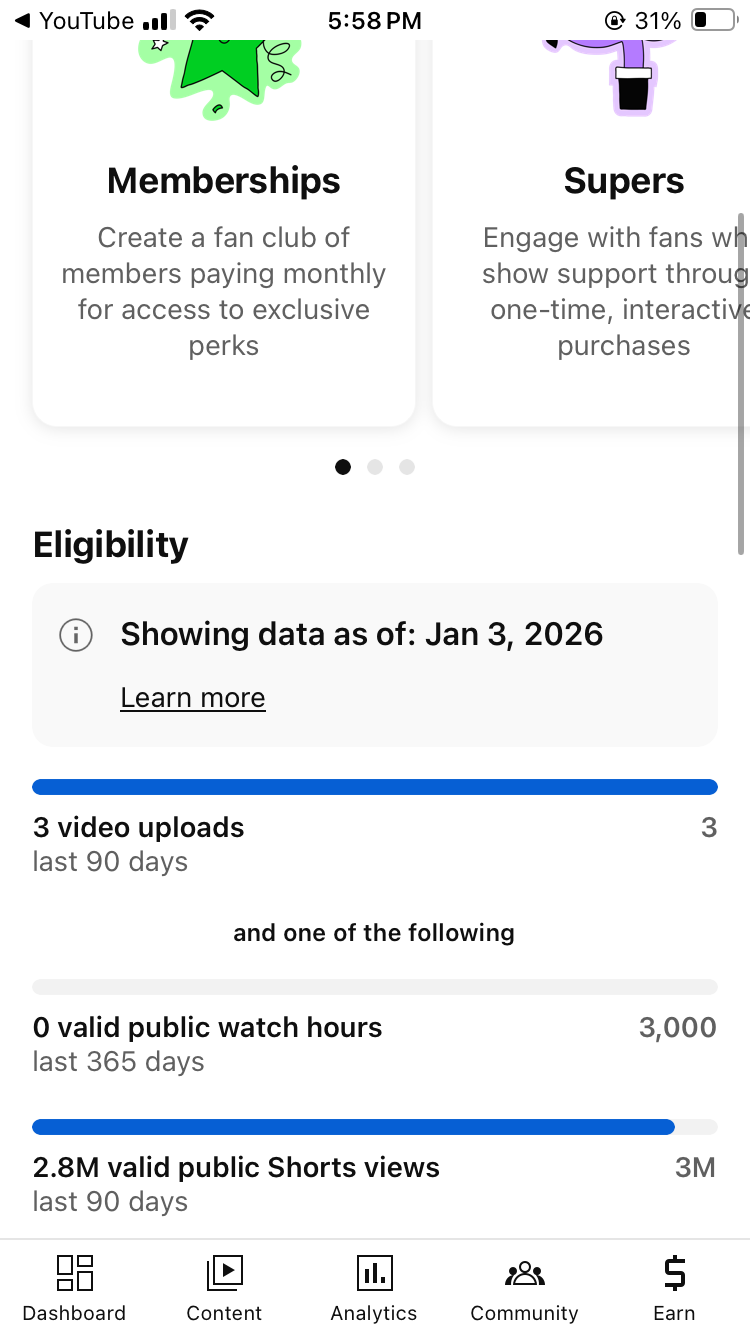Tap the 5:58 PM clock in status bar
This screenshot has height=1334, width=750.
tap(375, 20)
